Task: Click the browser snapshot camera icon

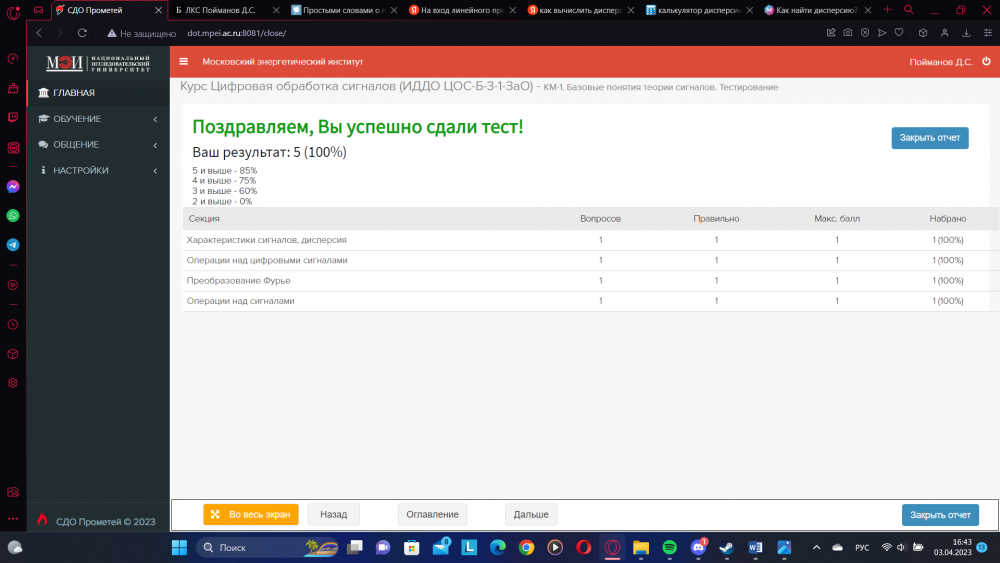Action: click(847, 33)
